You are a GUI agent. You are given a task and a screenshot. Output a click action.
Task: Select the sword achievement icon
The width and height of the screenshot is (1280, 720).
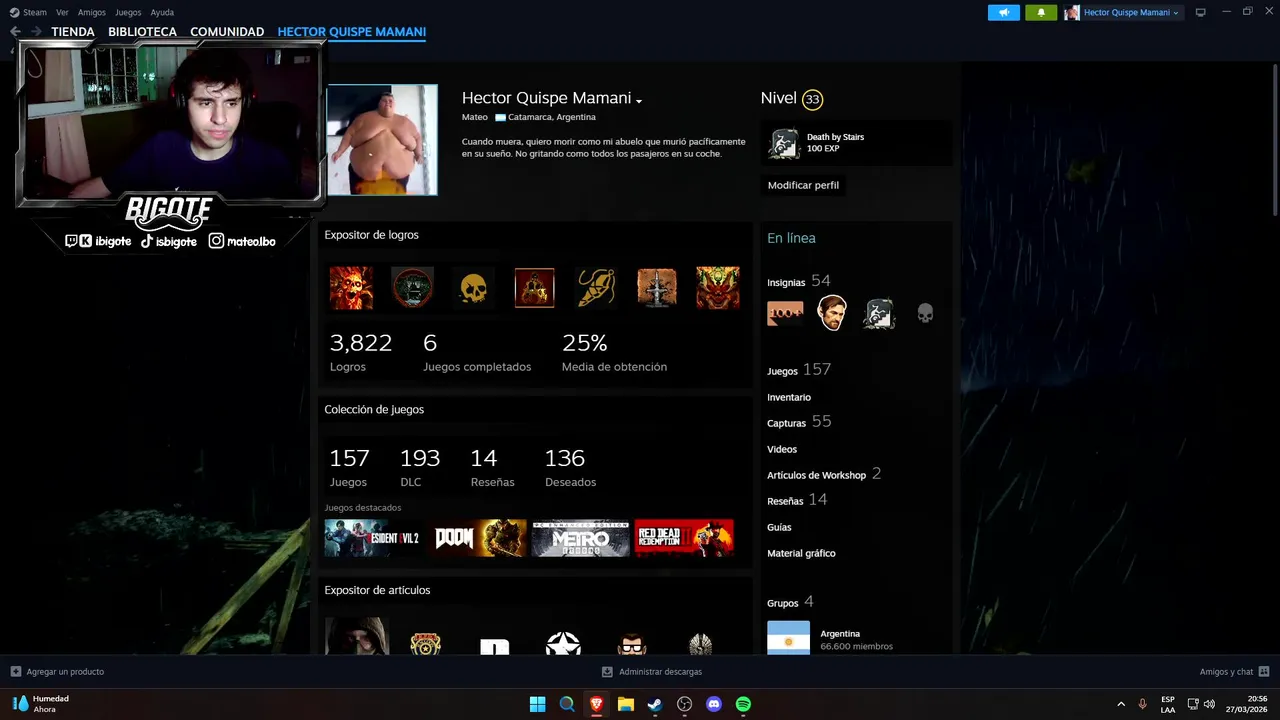coord(657,288)
